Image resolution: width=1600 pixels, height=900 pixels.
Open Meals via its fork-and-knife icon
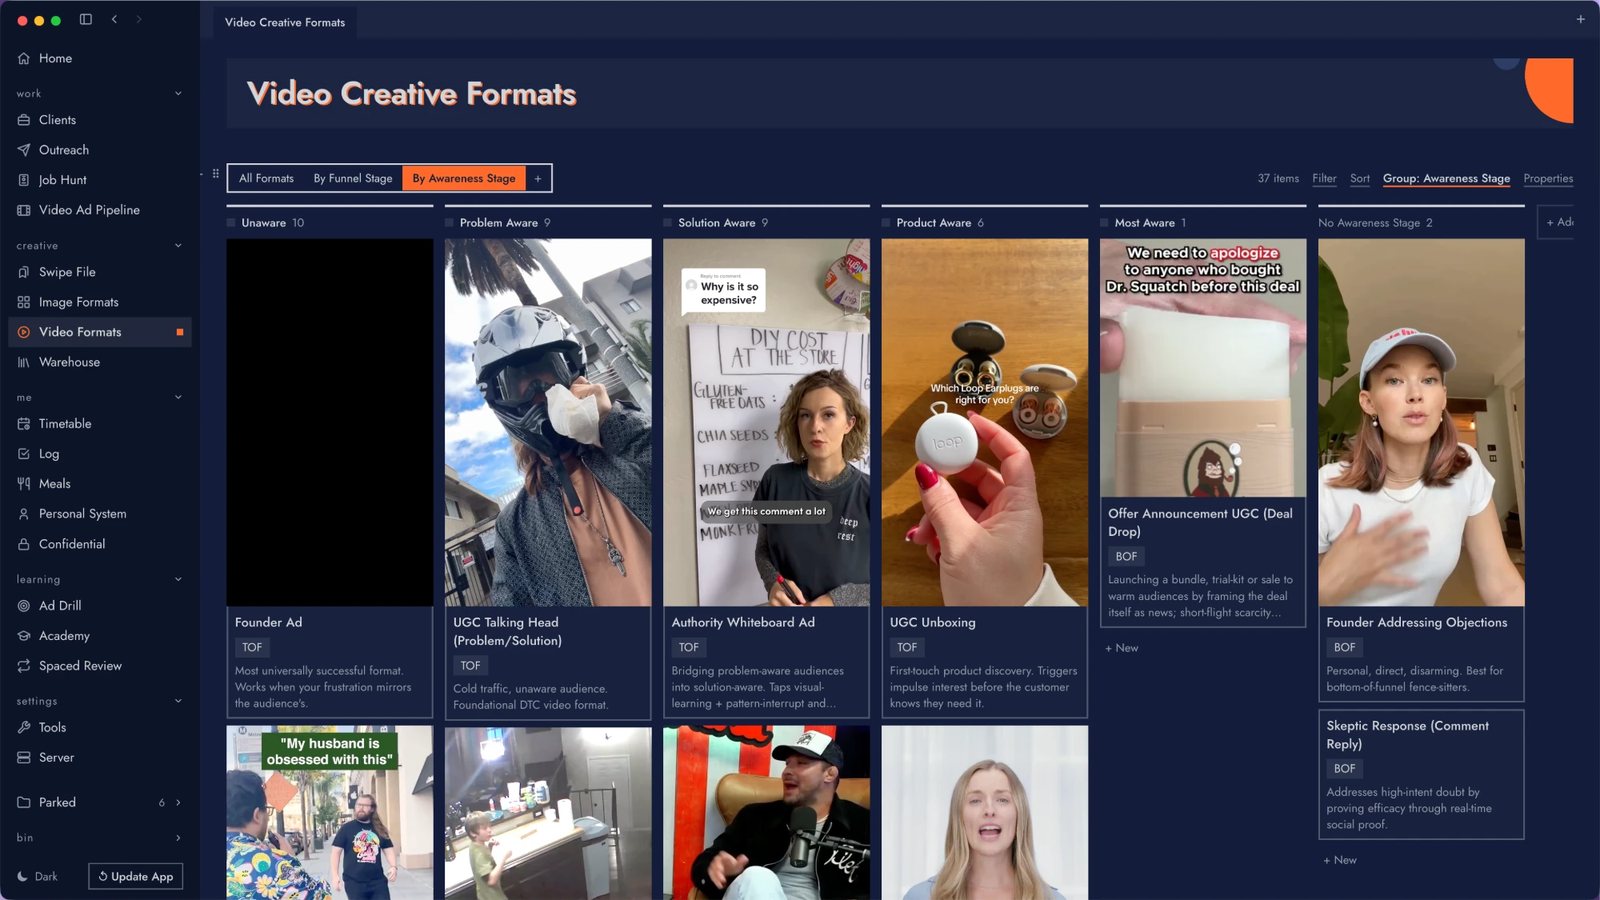coord(24,484)
